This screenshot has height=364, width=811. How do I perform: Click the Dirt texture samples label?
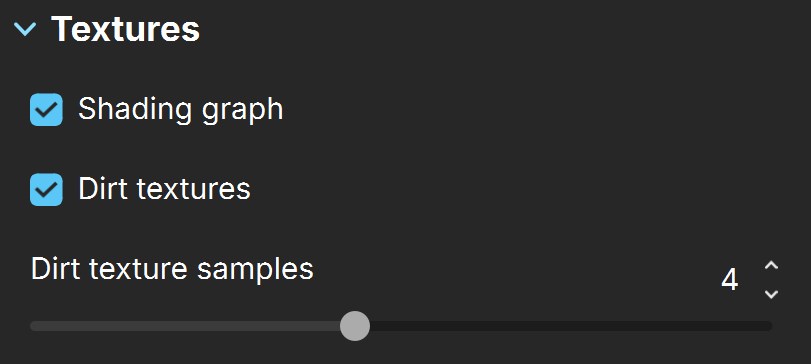[172, 269]
